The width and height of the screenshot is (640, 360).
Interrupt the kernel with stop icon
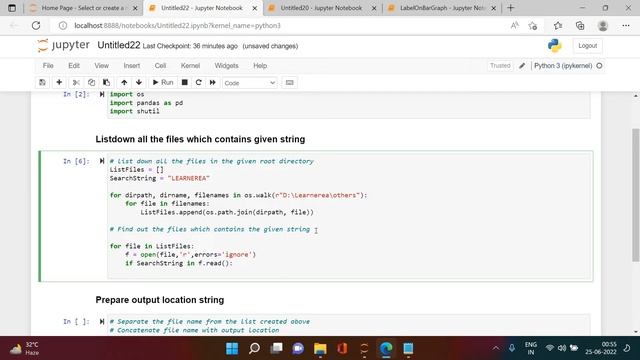184,82
